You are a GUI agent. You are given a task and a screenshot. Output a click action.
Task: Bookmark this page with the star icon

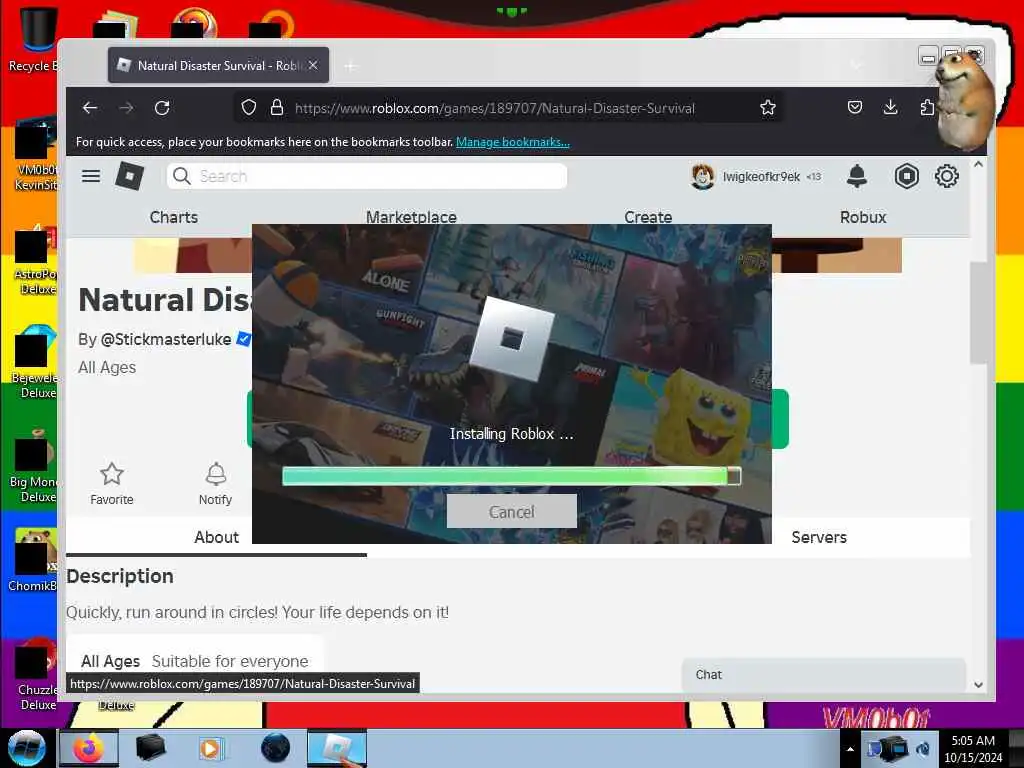click(x=768, y=107)
